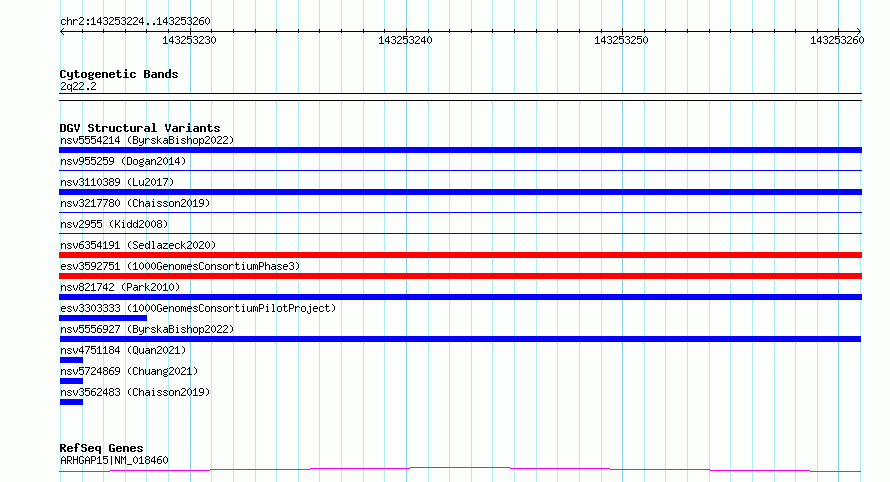
Task: Select the nsv4751184 (Quan2021) label
Action: [123, 350]
